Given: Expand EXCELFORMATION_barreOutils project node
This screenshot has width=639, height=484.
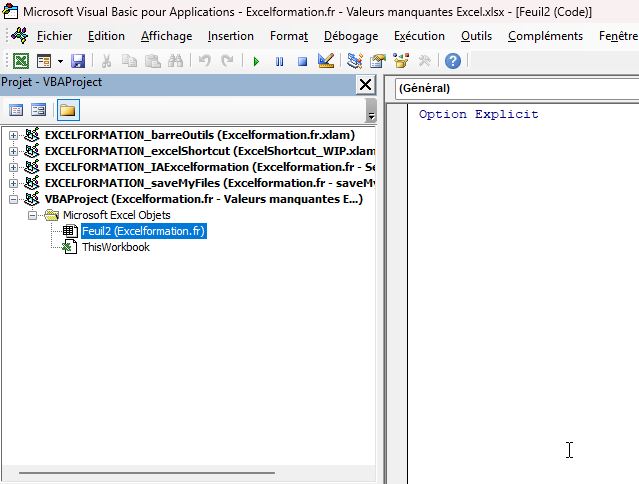Looking at the screenshot, I should click(x=13, y=135).
